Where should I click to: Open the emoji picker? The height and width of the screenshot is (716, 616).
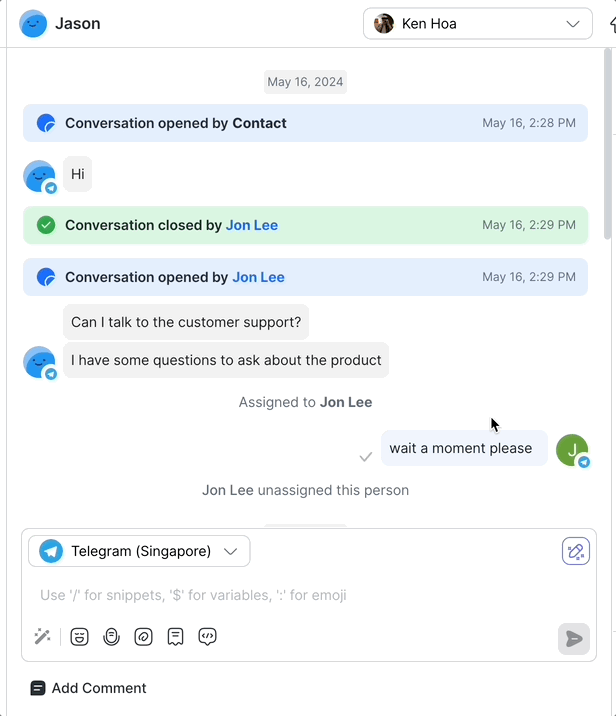click(79, 636)
